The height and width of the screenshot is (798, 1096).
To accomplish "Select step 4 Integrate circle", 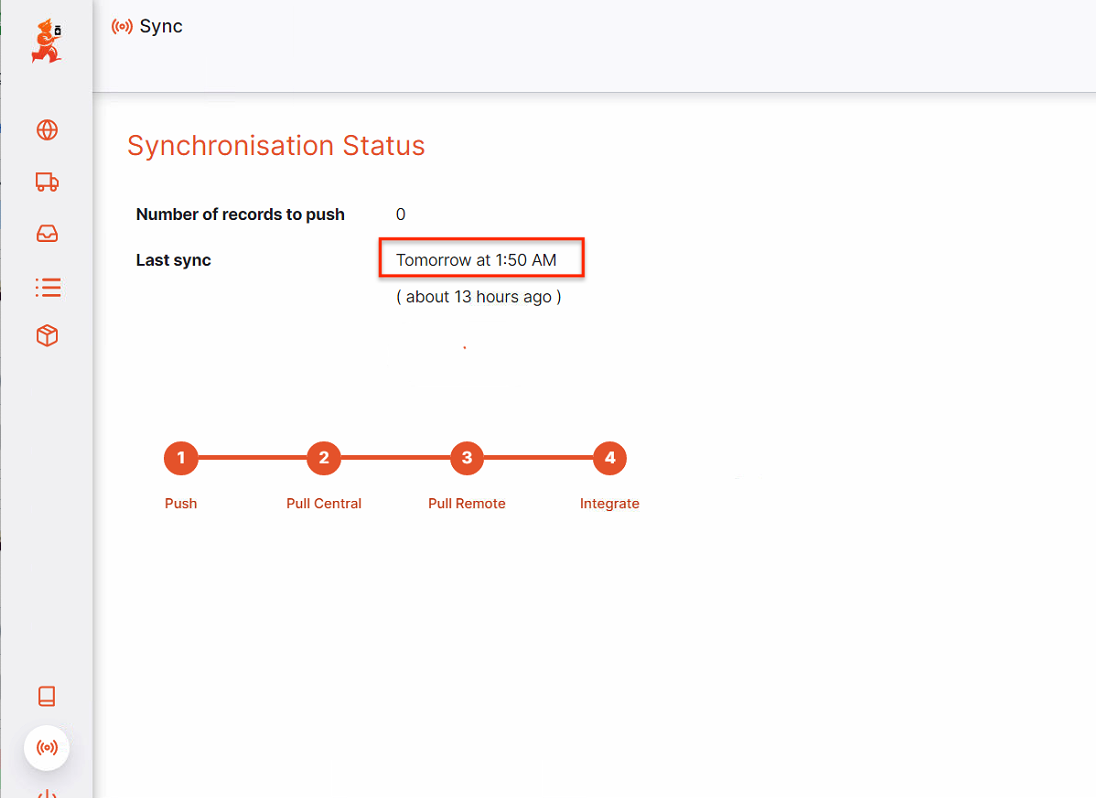I will pos(610,458).
